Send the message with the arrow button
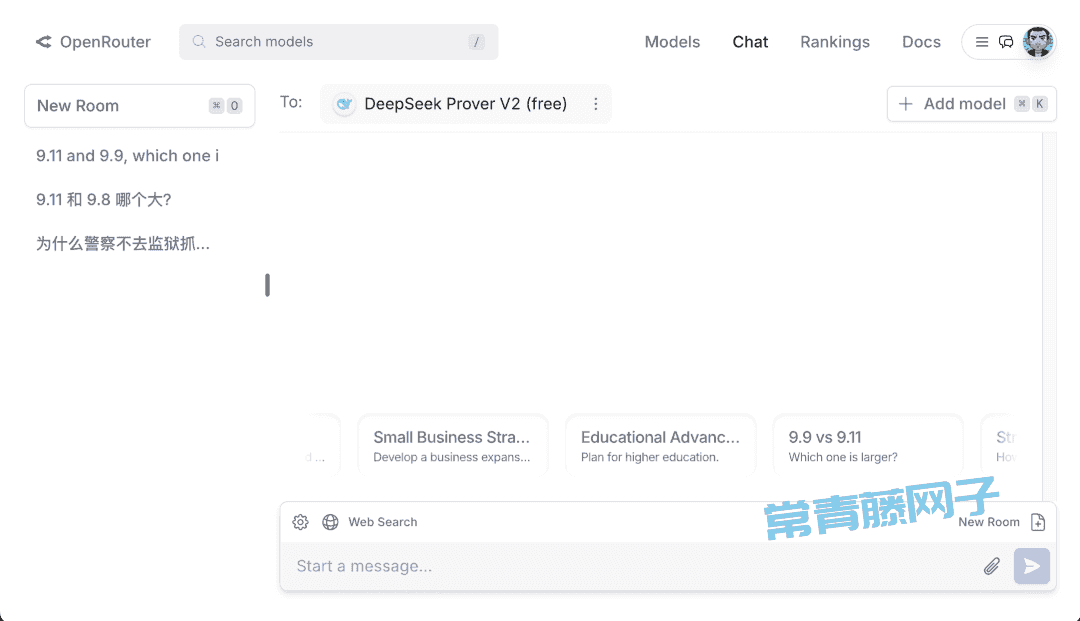 [1032, 566]
